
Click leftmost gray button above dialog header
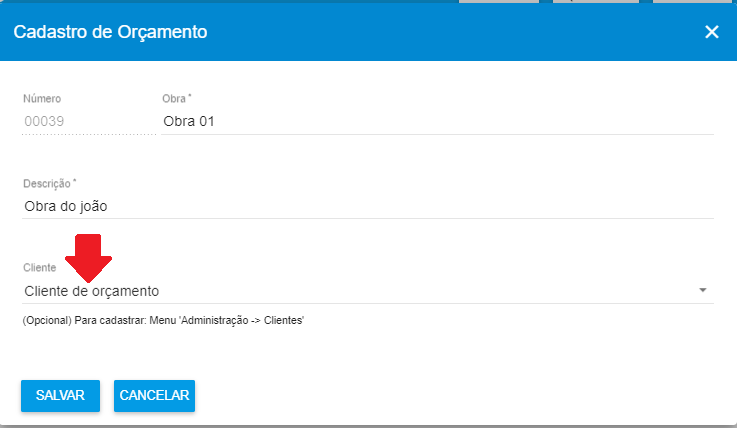click(x=499, y=1)
